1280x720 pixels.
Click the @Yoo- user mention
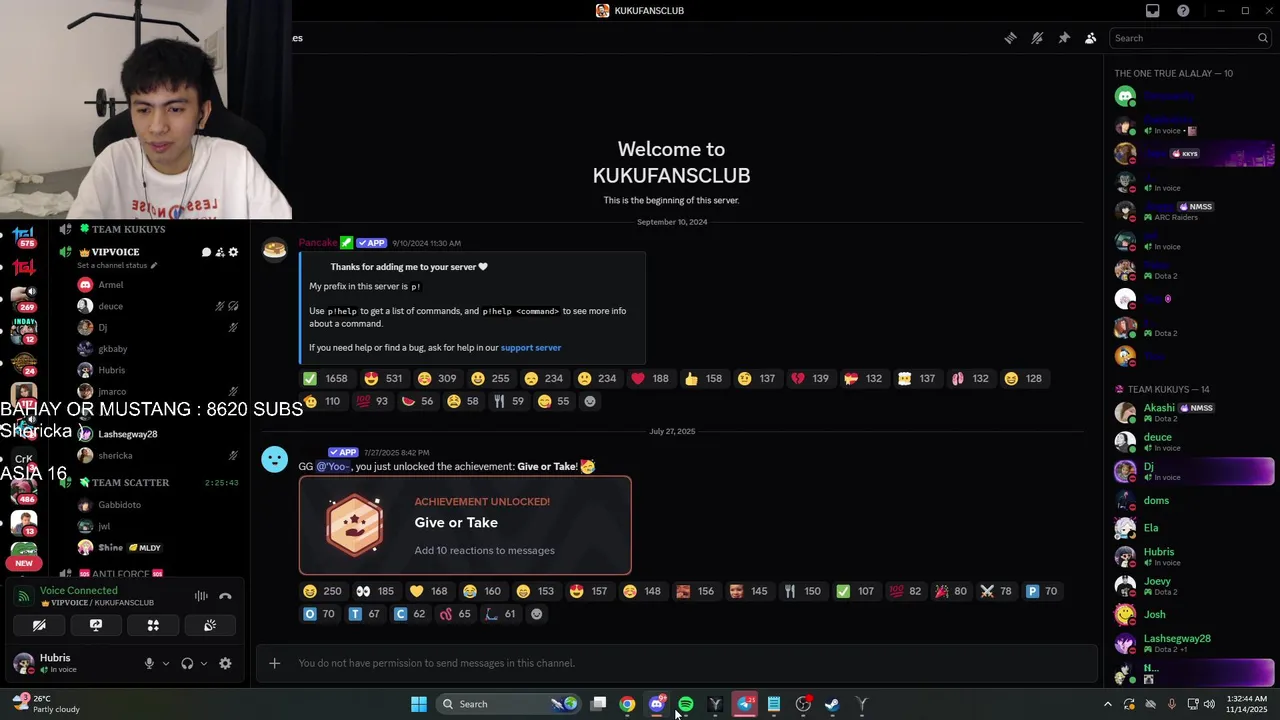[334, 467]
